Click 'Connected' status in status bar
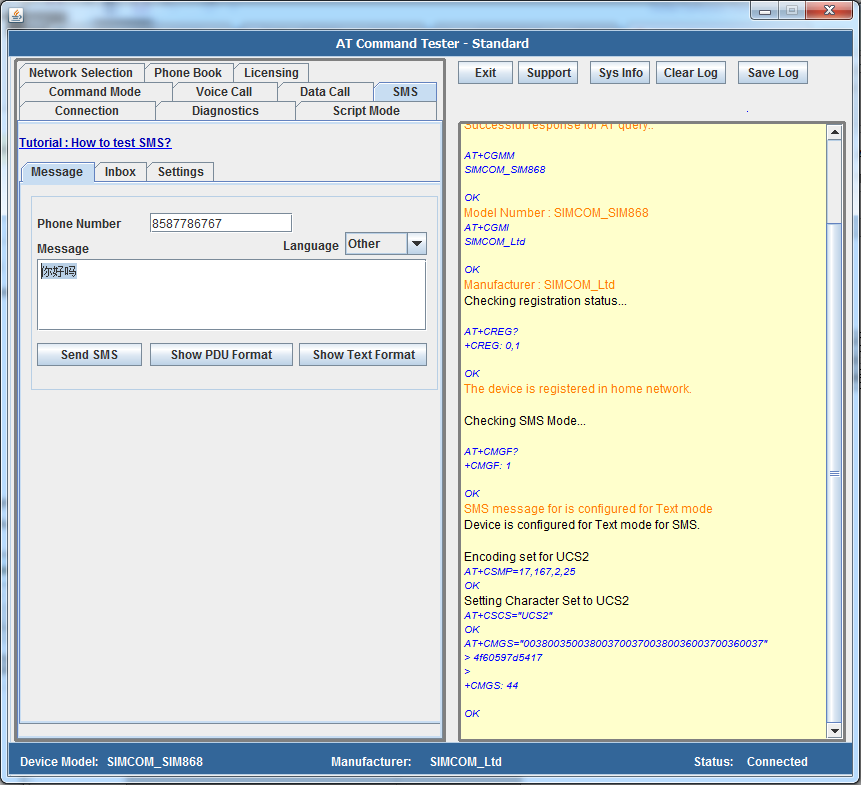The height and width of the screenshot is (785, 861). [777, 761]
